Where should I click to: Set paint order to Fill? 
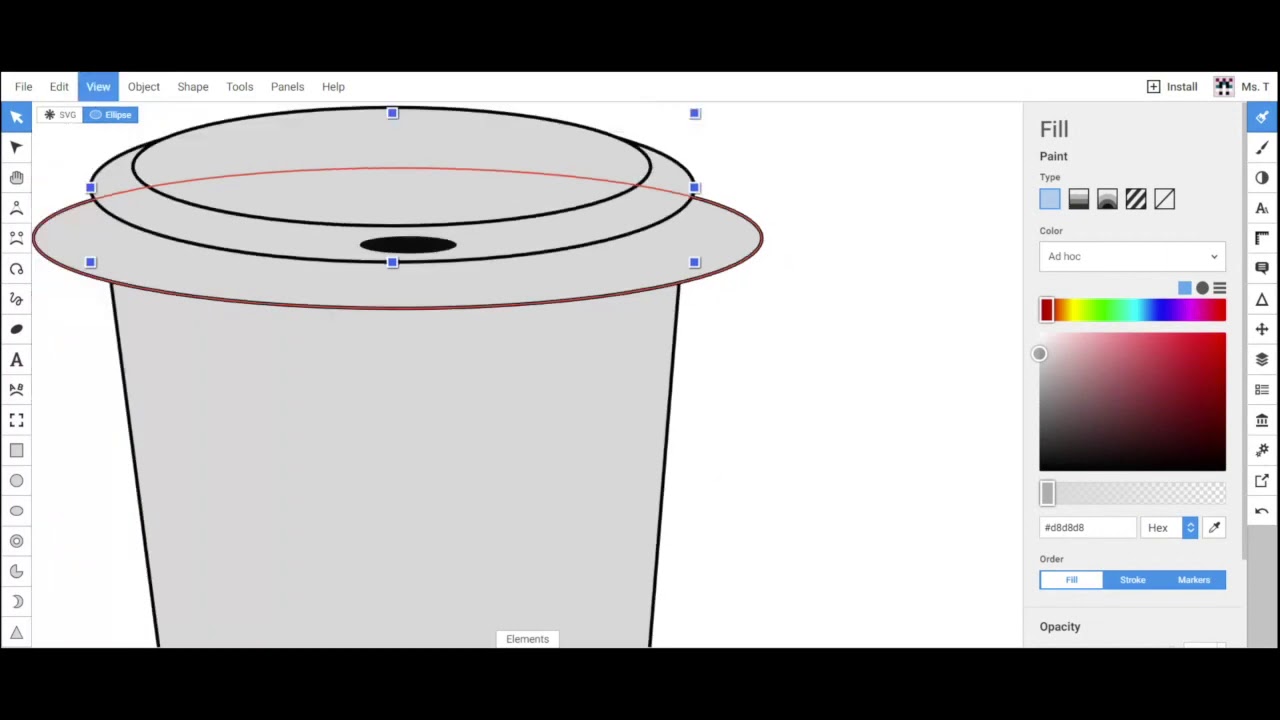tap(1071, 580)
